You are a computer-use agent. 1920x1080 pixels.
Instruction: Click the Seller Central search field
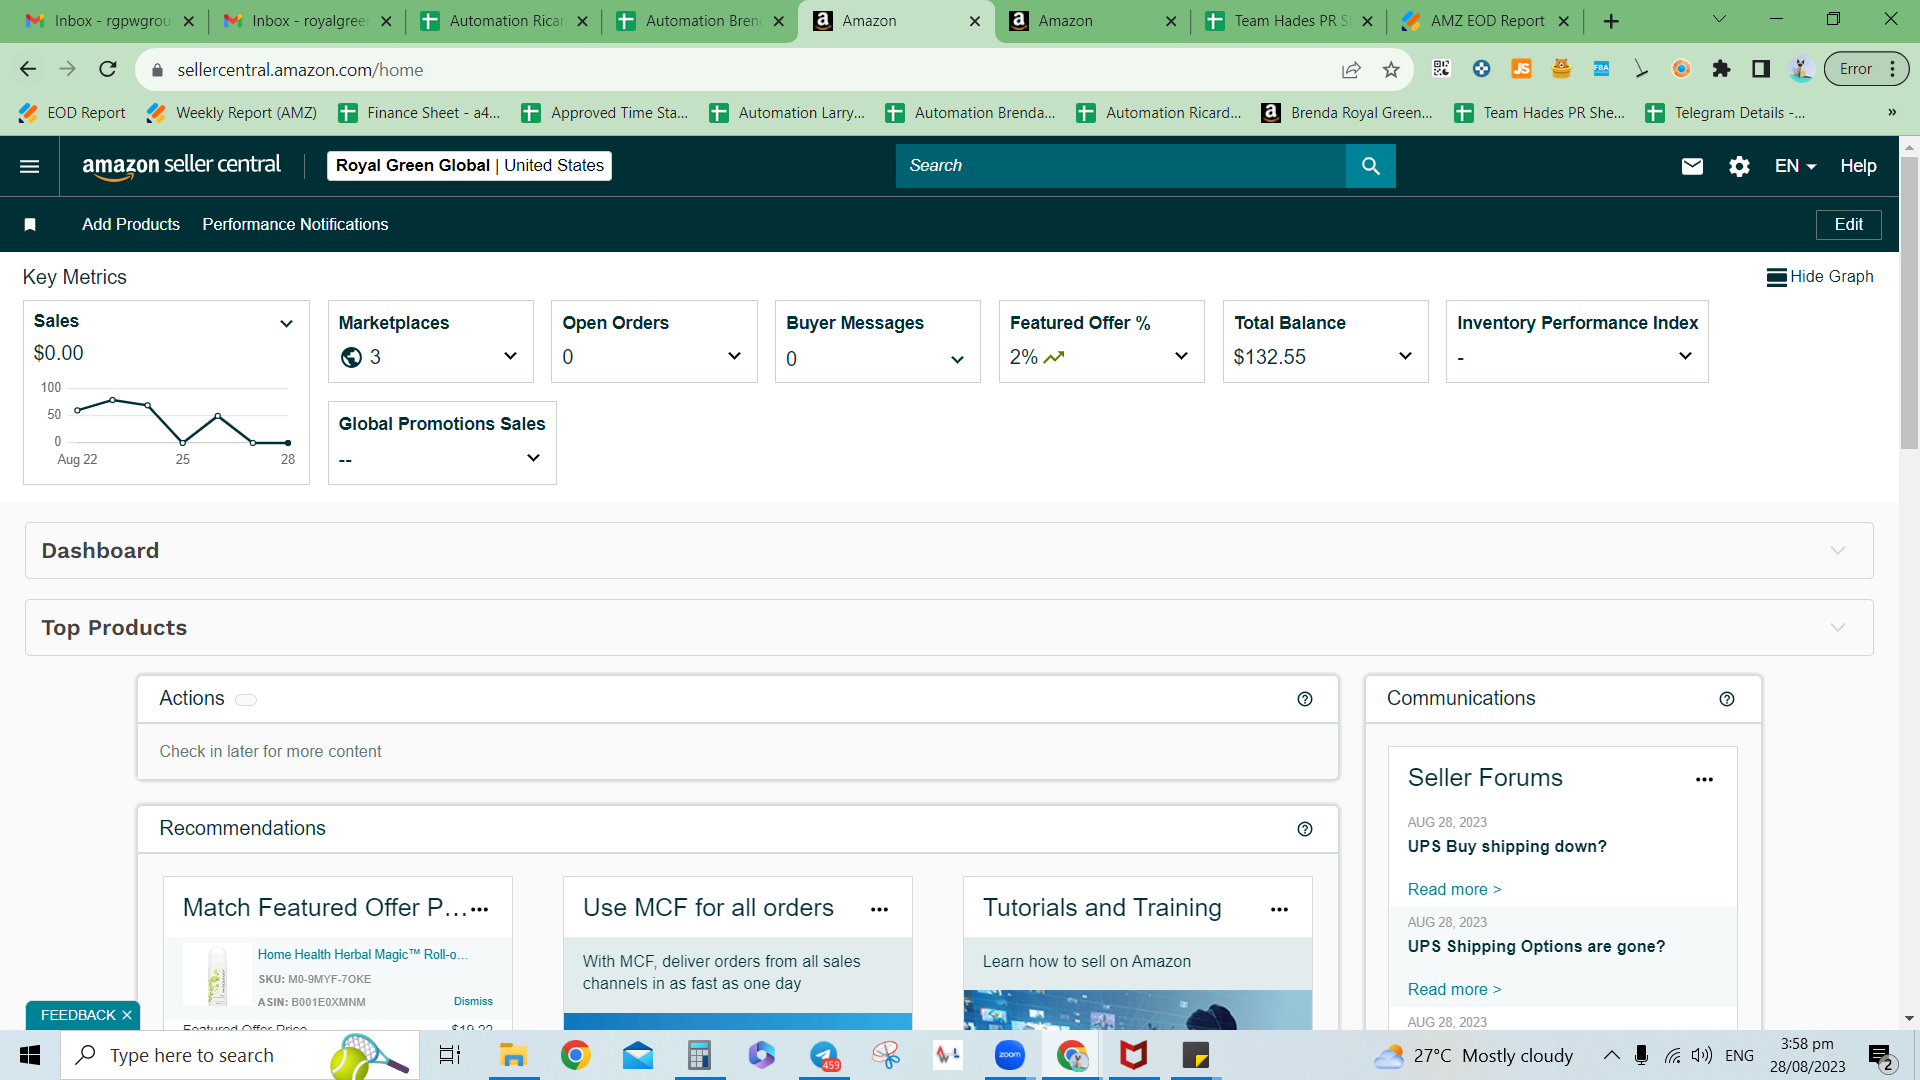1121,166
